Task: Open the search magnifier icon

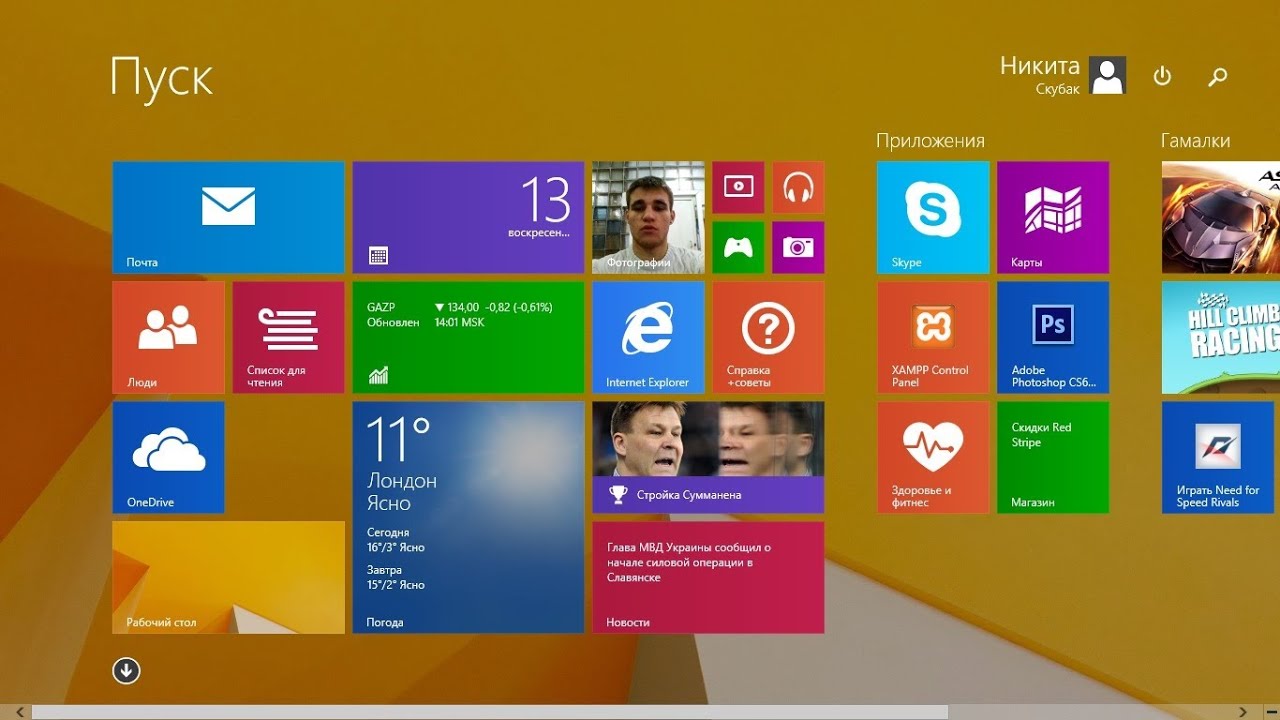Action: coord(1217,76)
